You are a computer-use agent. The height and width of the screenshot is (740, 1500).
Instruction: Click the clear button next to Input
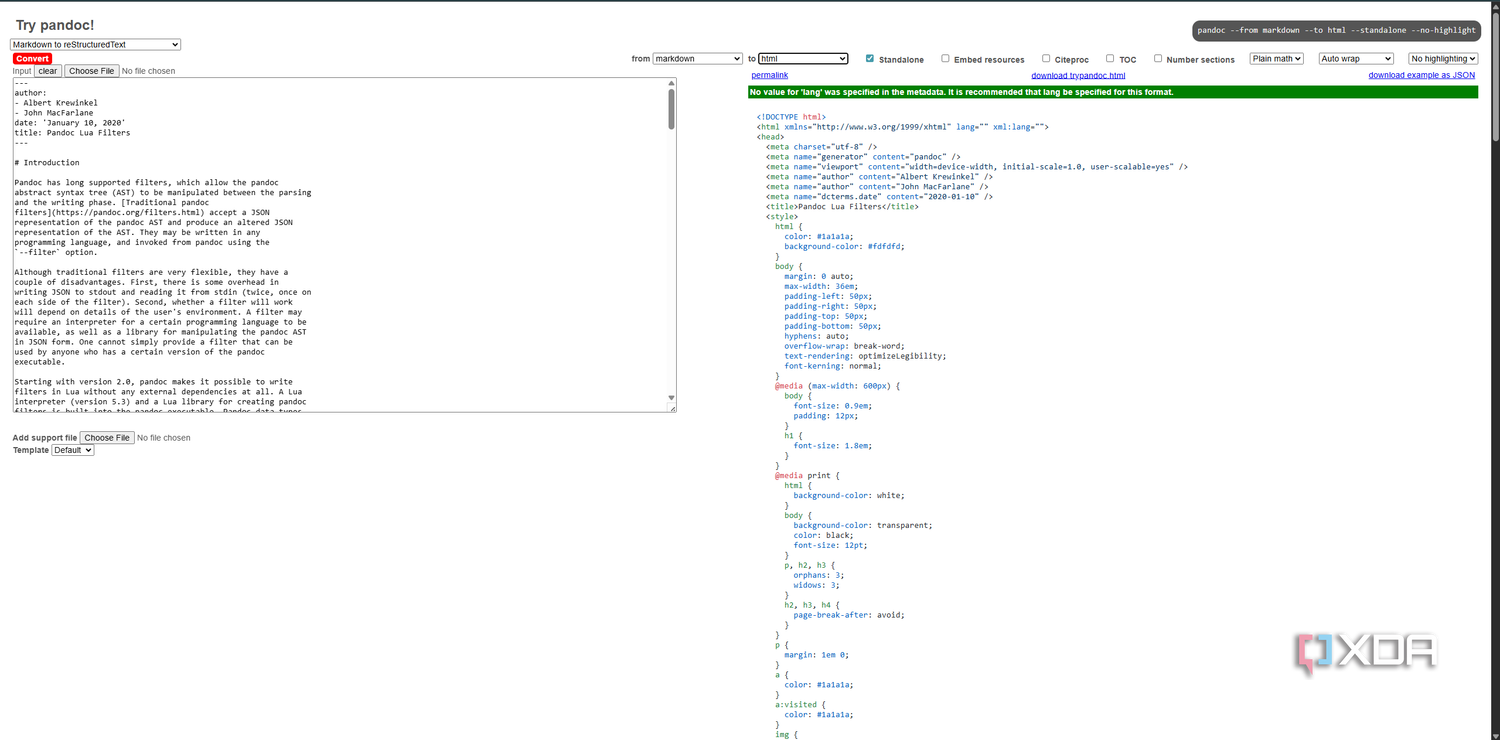48,71
